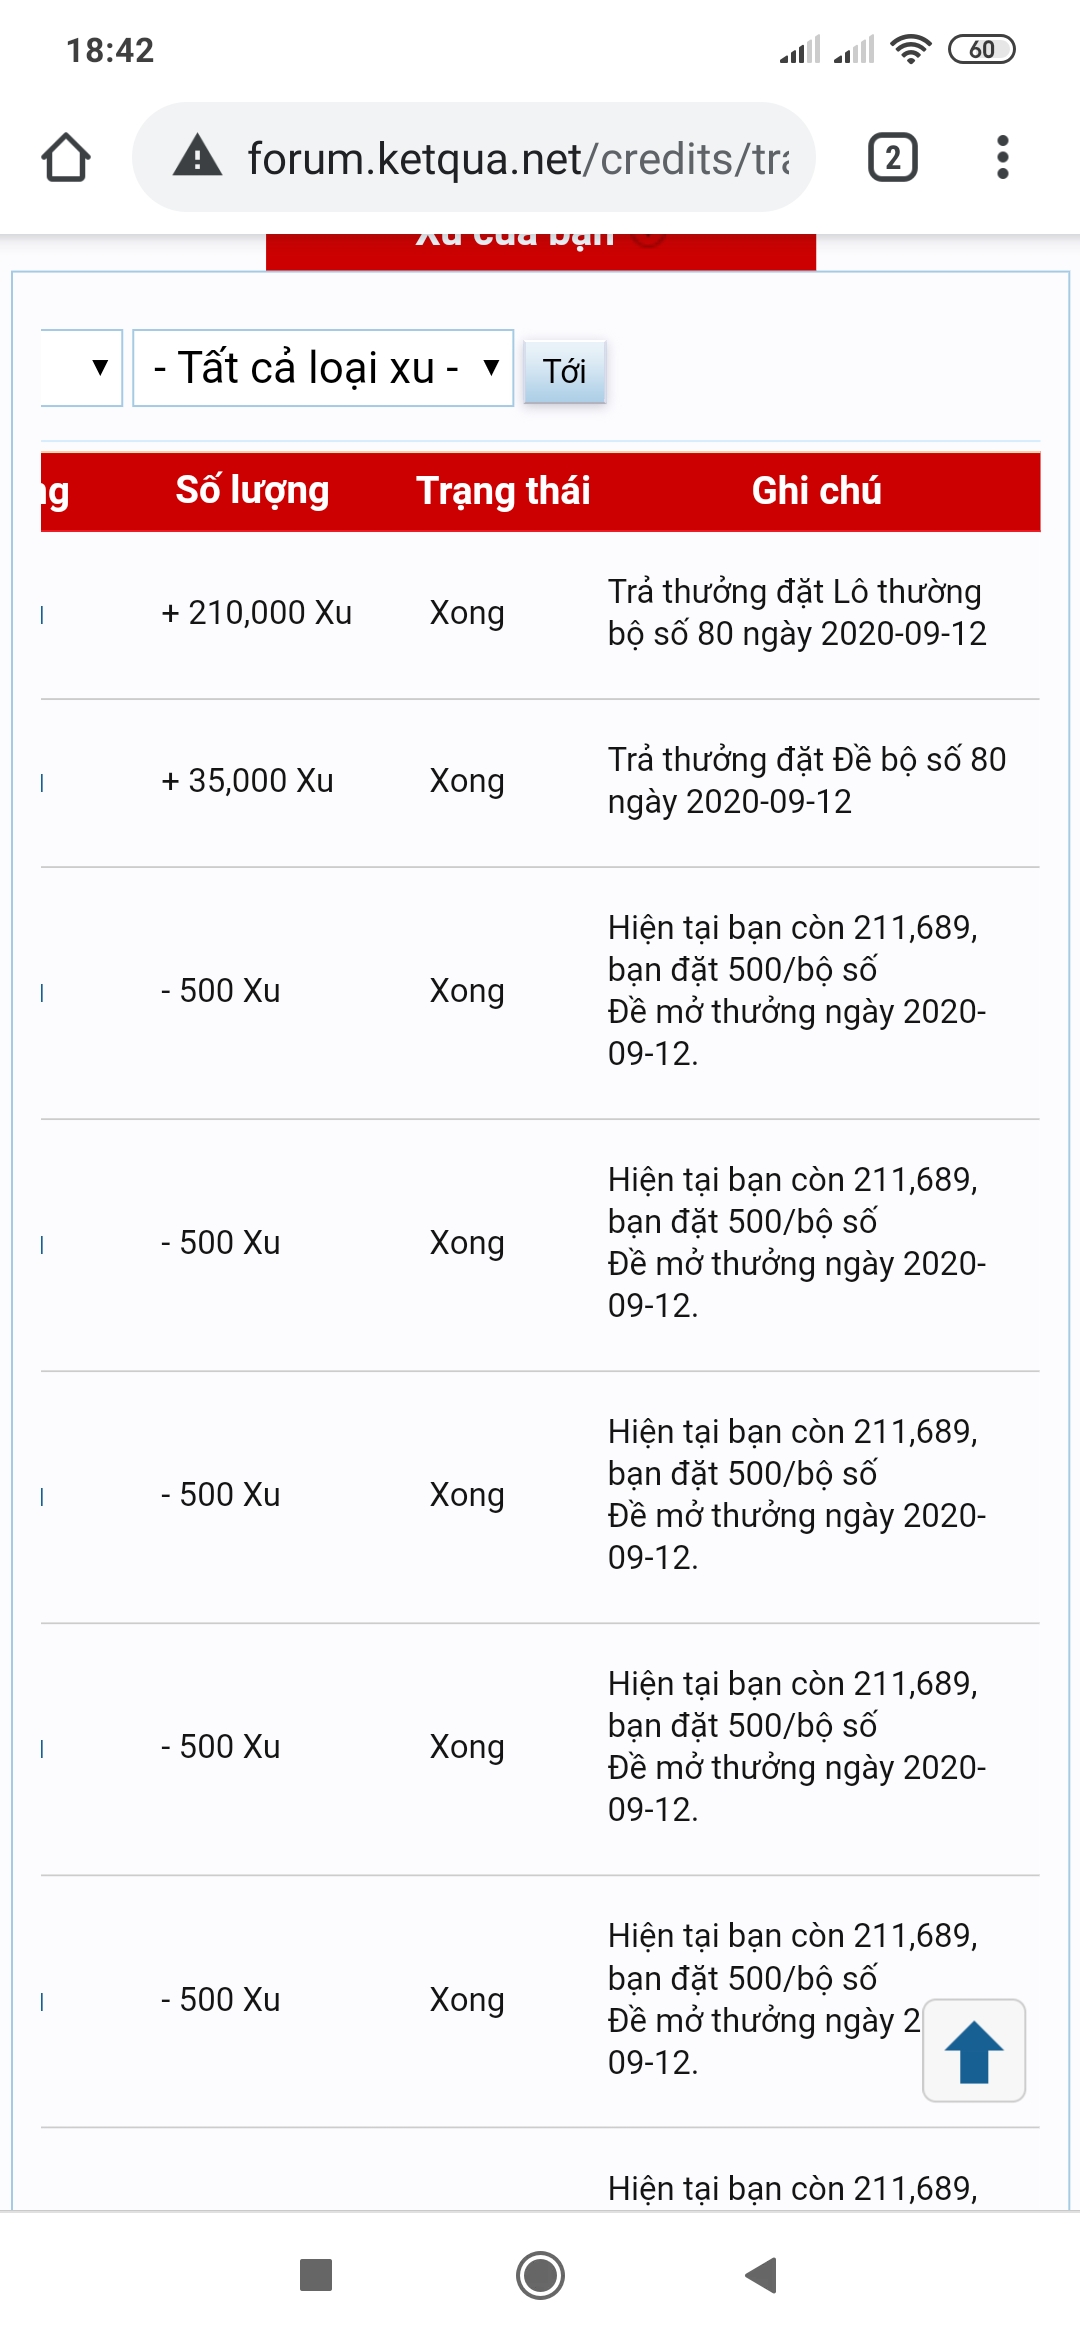The height and width of the screenshot is (2340, 1080).
Task: Select the 'Số lượng' column header
Action: tap(252, 491)
